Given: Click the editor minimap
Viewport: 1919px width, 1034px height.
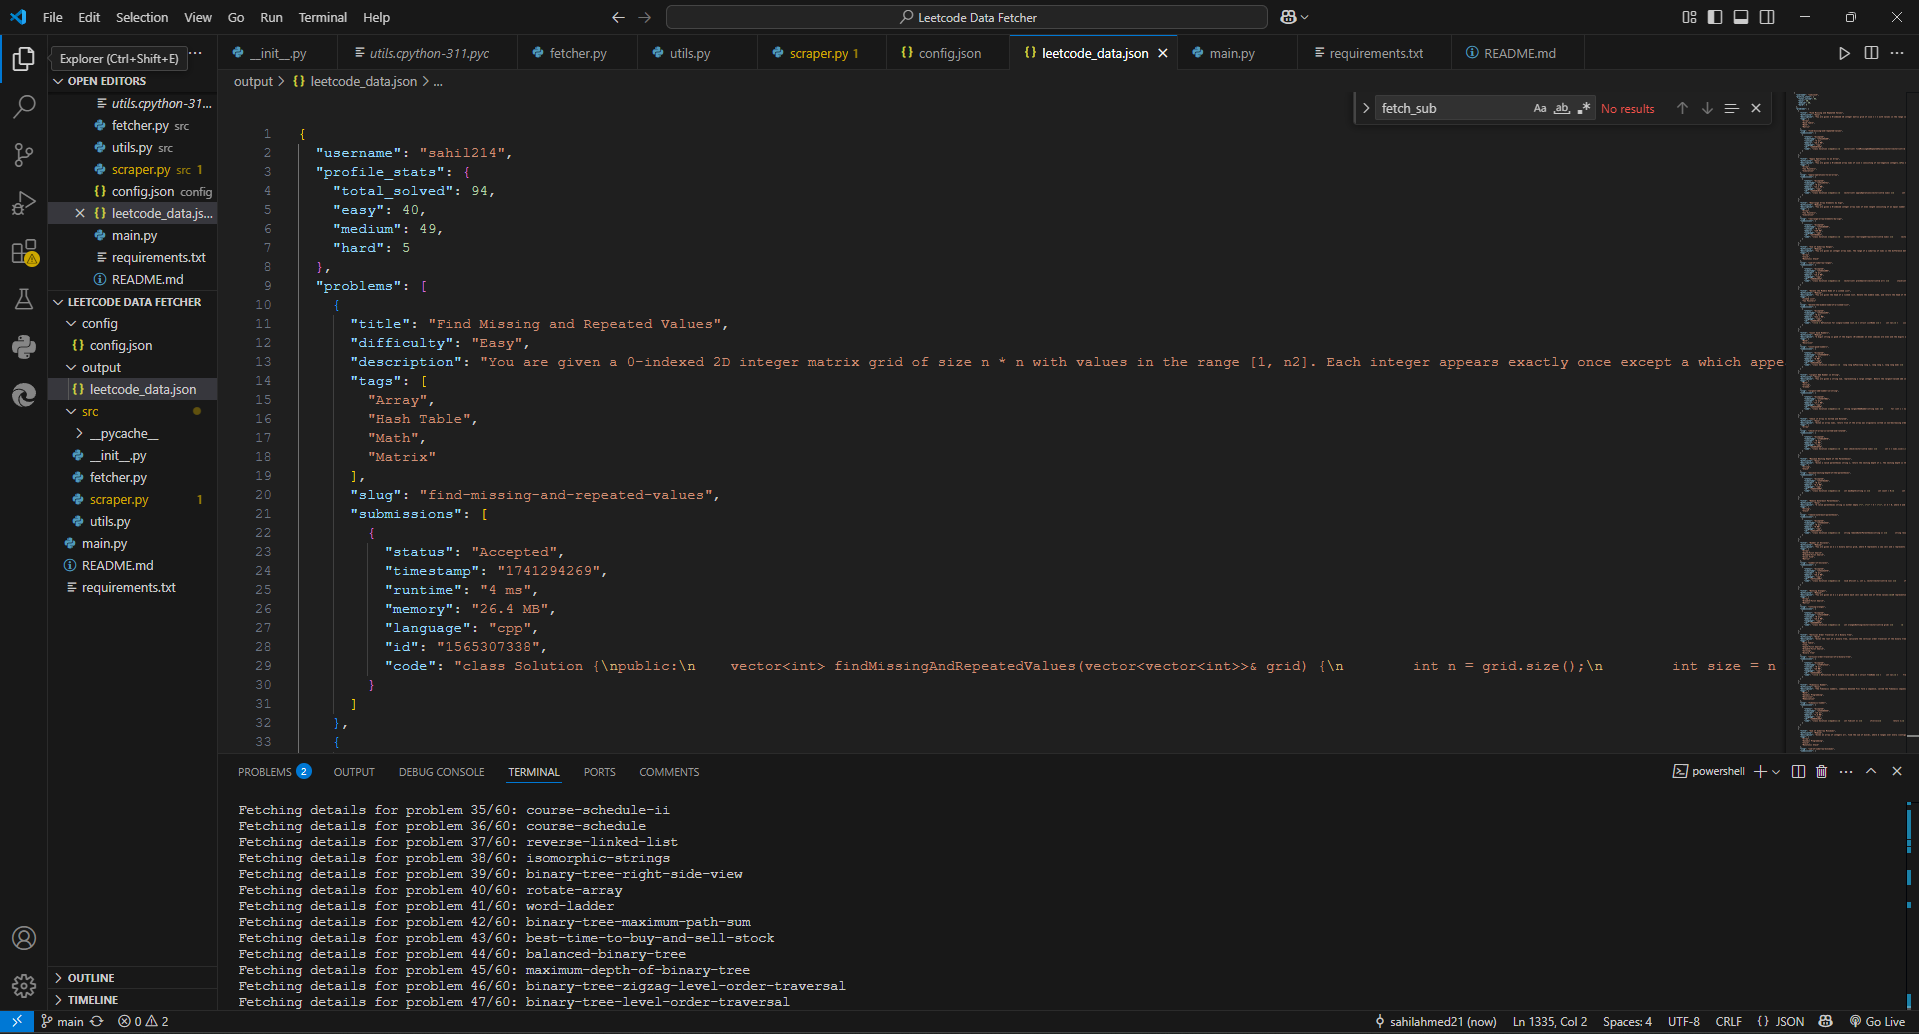Looking at the screenshot, I should click(x=1848, y=420).
